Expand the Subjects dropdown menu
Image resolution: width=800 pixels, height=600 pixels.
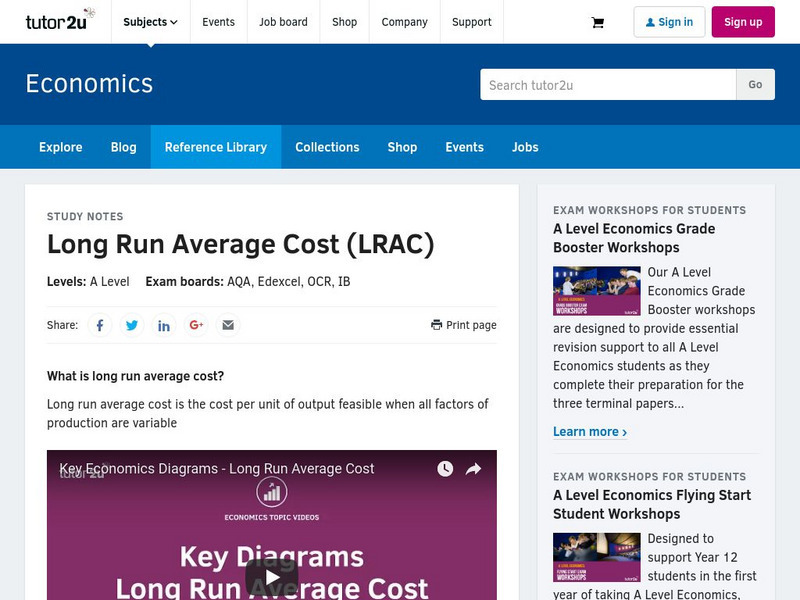[x=150, y=22]
